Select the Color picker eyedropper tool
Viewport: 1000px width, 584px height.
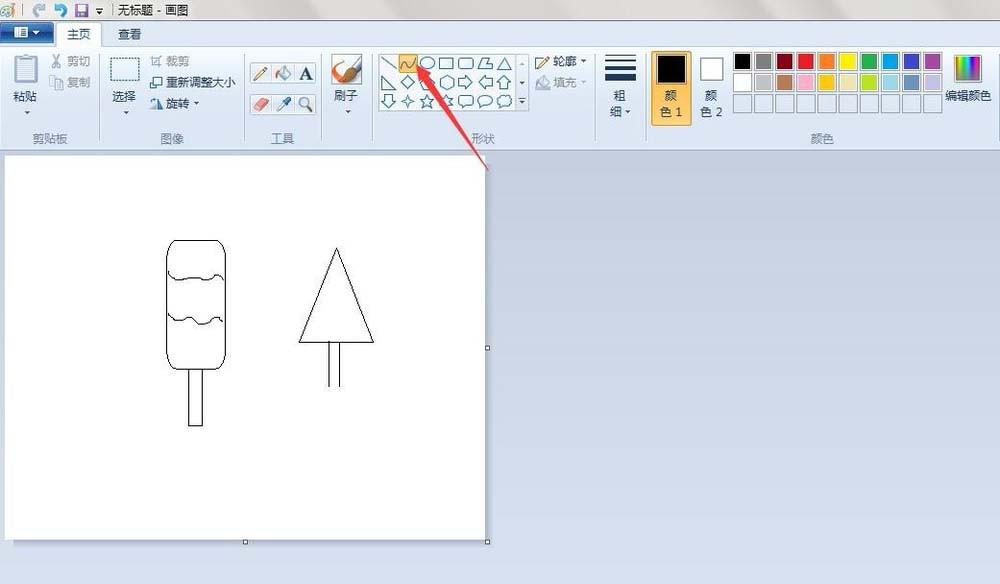tap(283, 103)
